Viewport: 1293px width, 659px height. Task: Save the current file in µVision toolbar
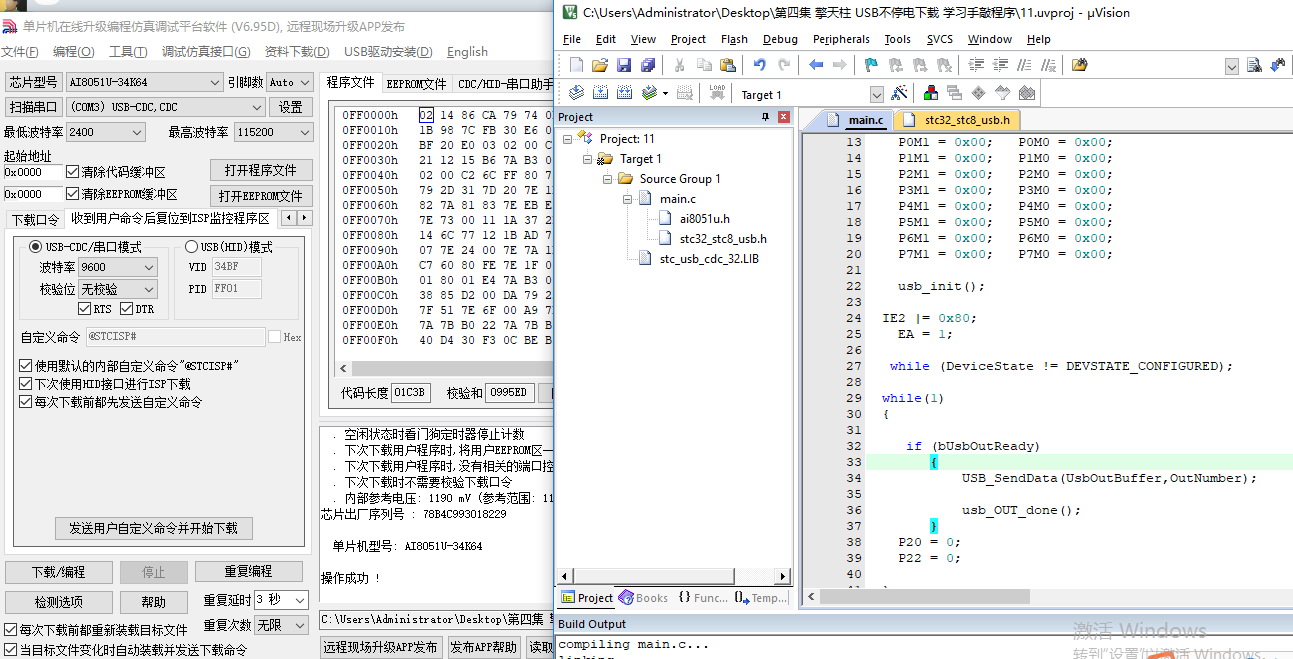click(x=624, y=65)
